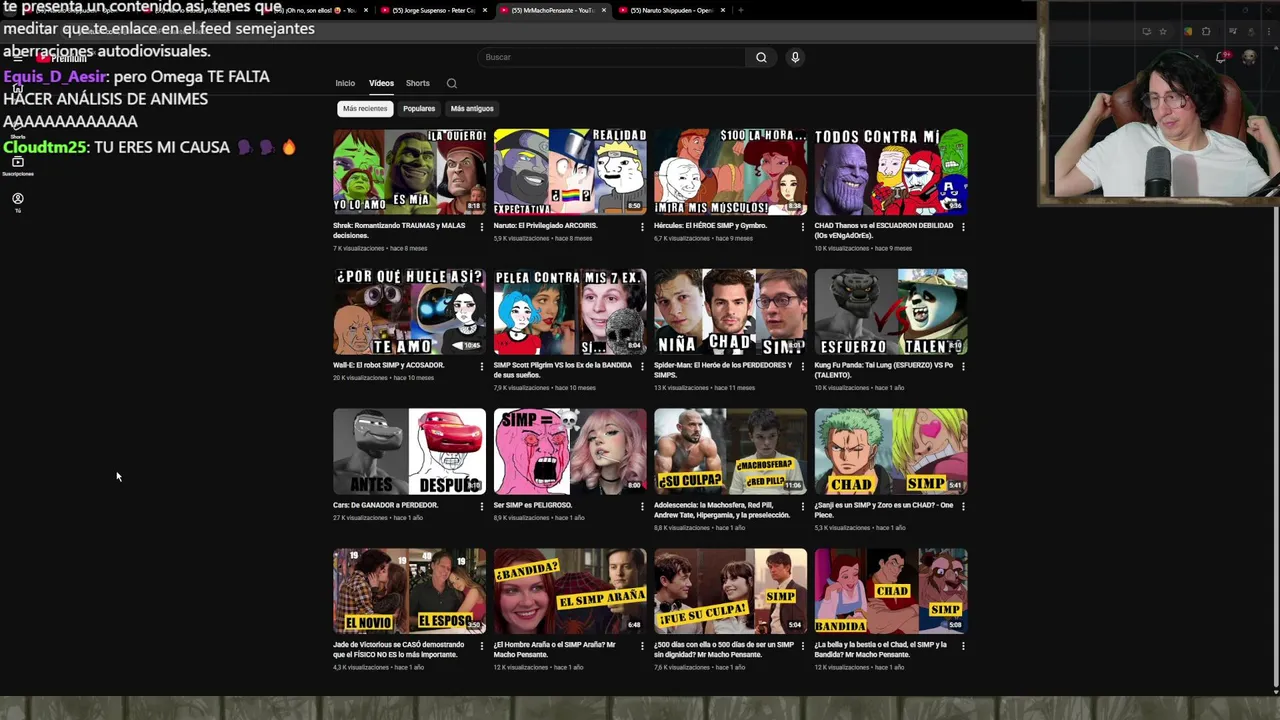Image resolution: width=1280 pixels, height=720 pixels.
Task: Close the MrMachoPensante browser tab
Action: (x=604, y=10)
